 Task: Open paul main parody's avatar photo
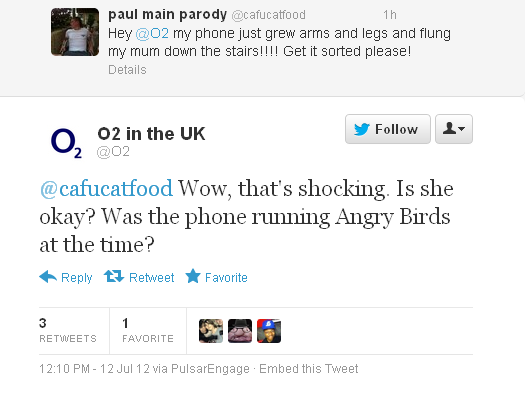75,32
